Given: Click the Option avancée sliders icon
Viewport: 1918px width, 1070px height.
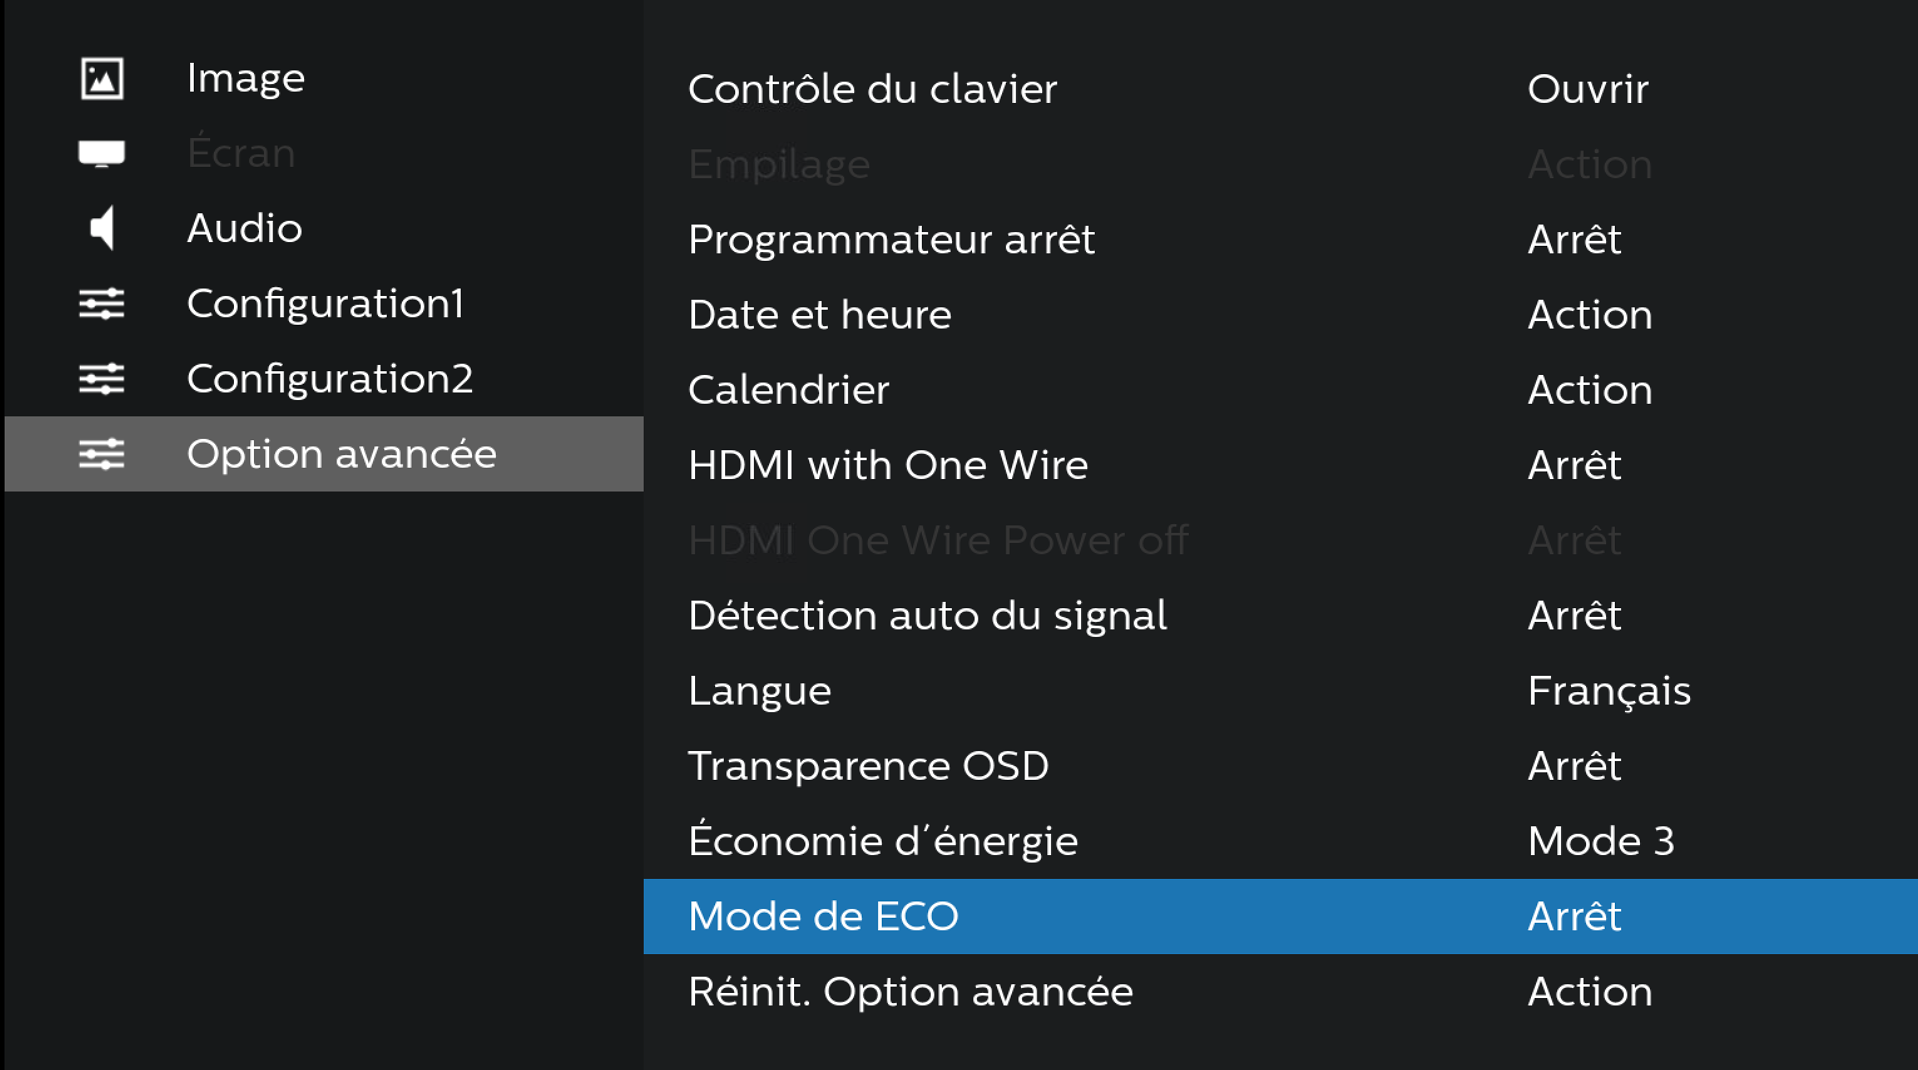Looking at the screenshot, I should tap(102, 454).
